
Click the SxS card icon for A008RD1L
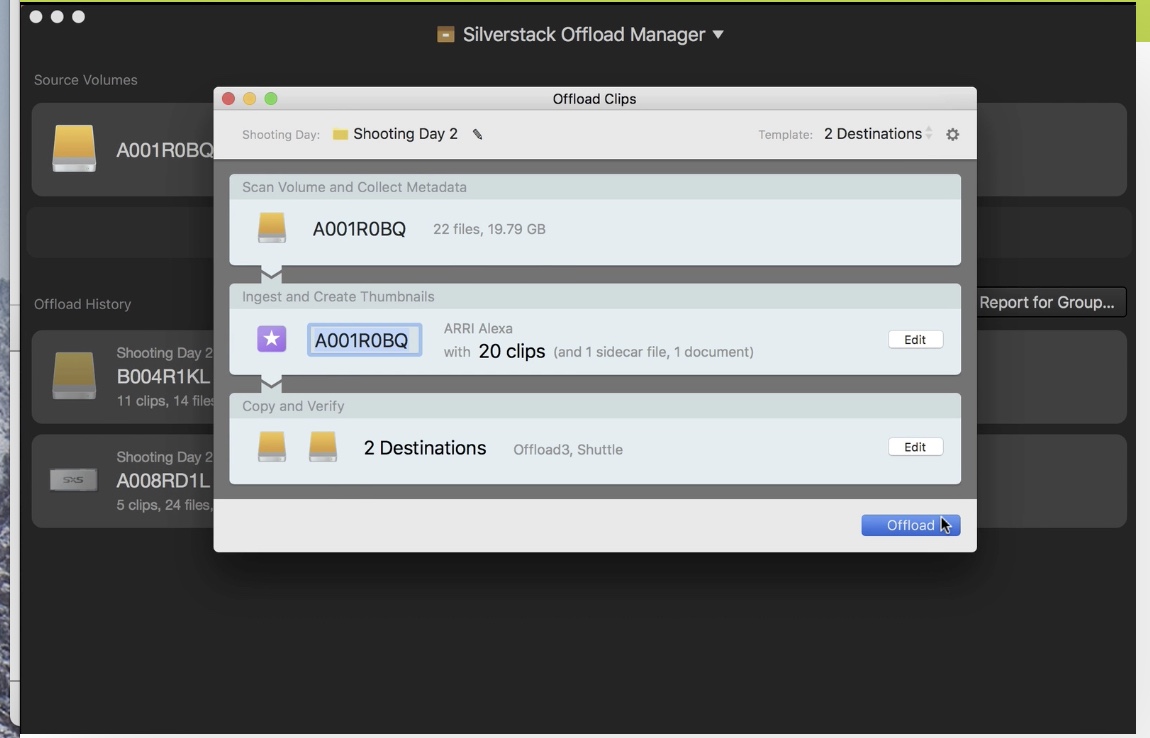pyautogui.click(x=74, y=480)
